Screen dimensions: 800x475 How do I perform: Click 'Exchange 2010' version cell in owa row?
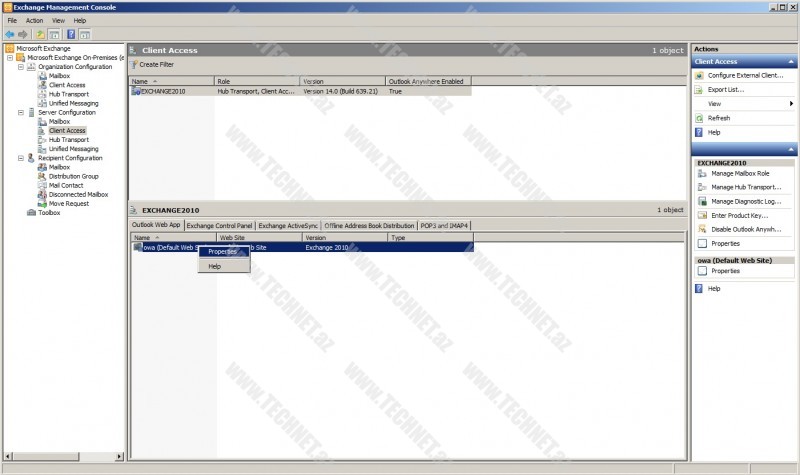(327, 247)
